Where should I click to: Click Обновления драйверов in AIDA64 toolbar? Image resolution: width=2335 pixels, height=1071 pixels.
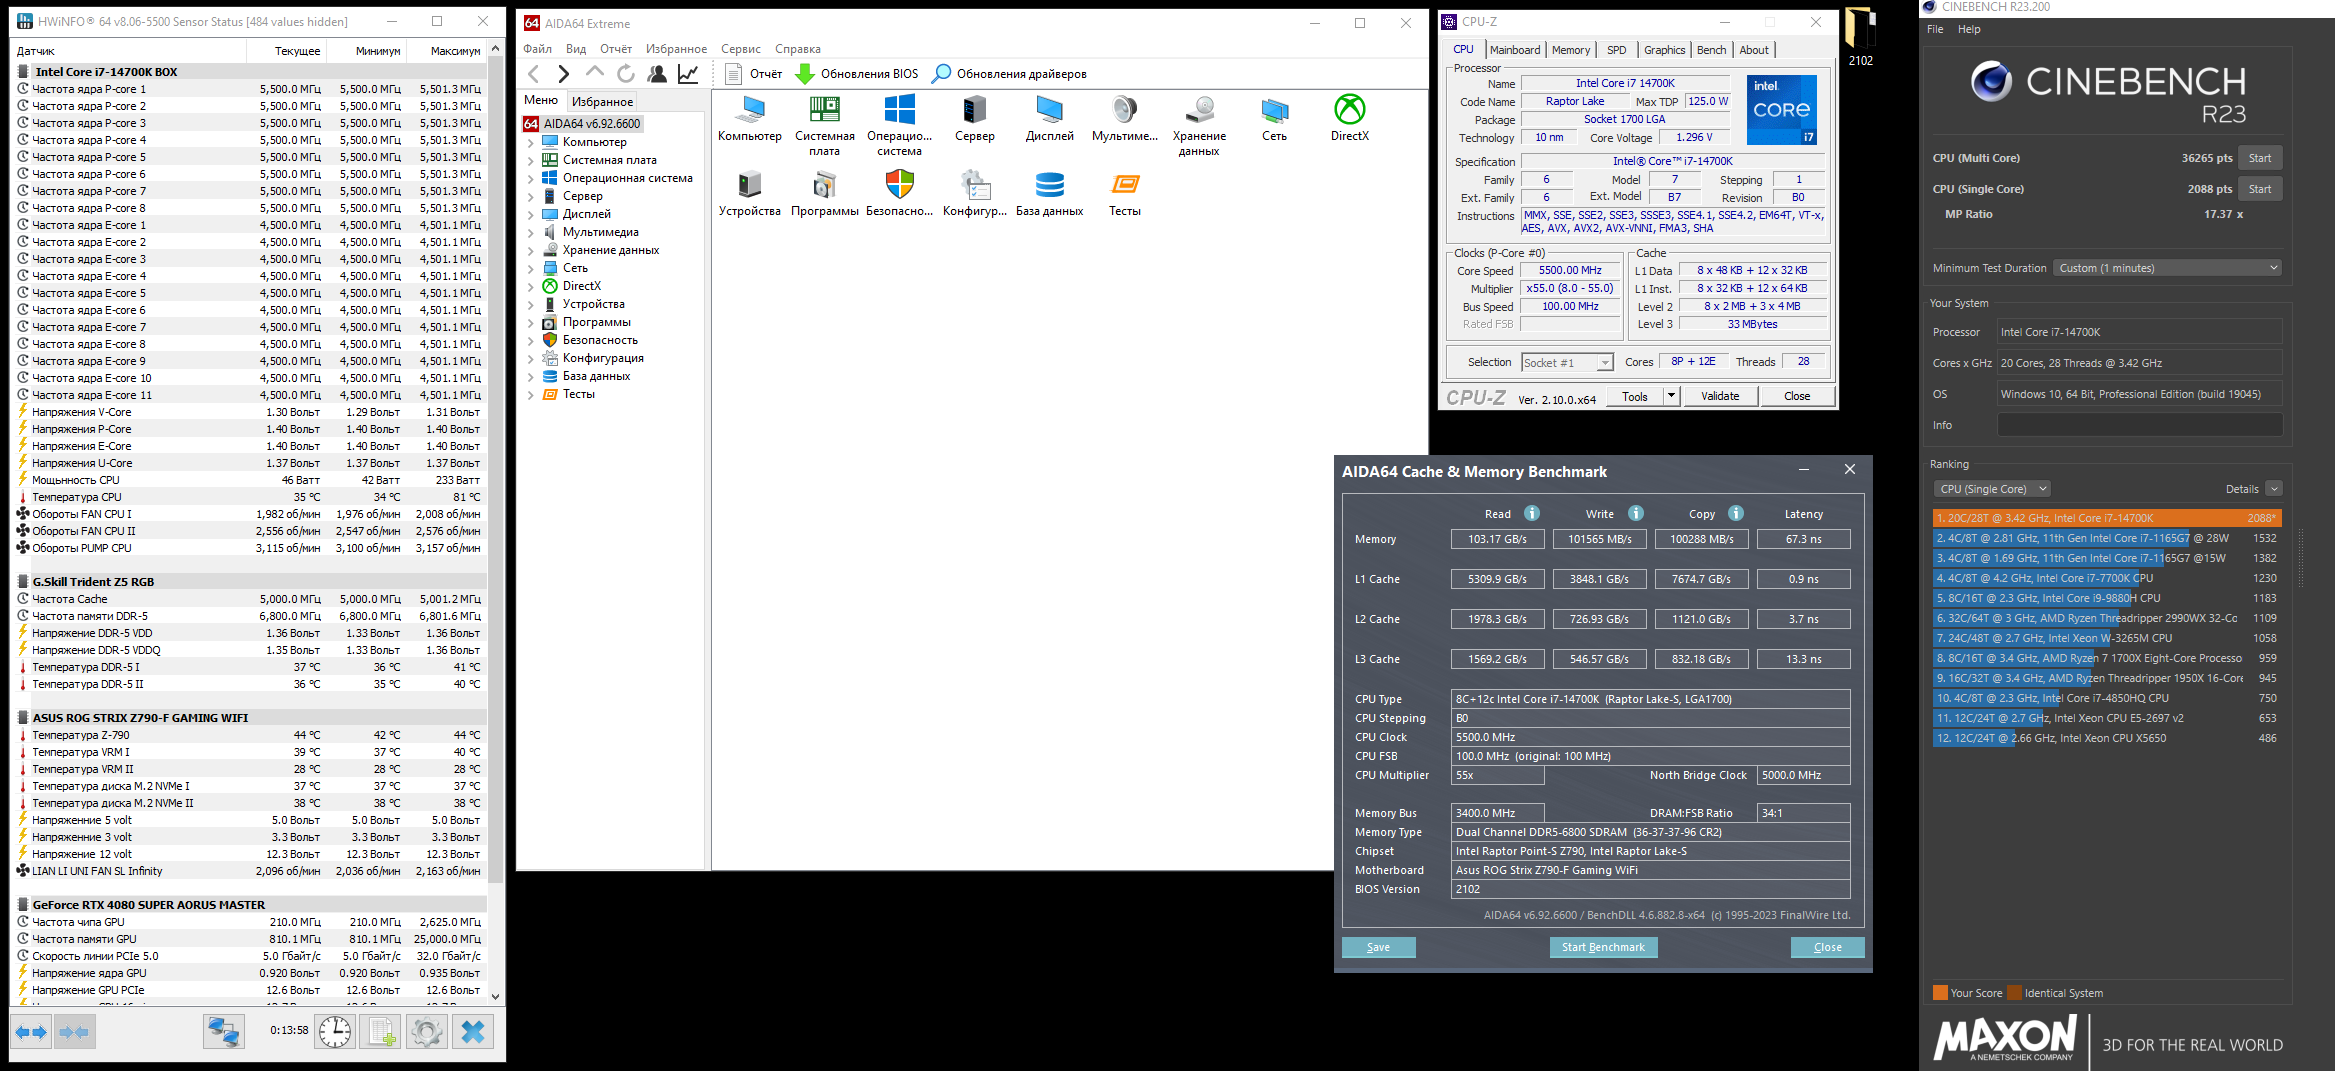click(x=1009, y=74)
